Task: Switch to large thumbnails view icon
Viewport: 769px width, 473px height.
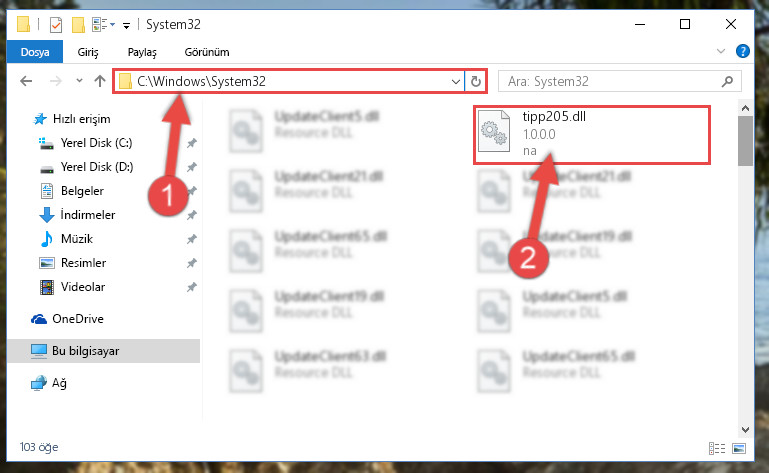Action: click(x=739, y=448)
